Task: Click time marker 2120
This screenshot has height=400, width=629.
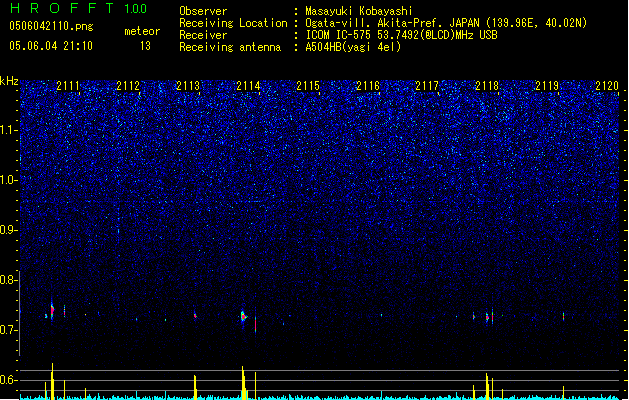Action: click(607, 86)
